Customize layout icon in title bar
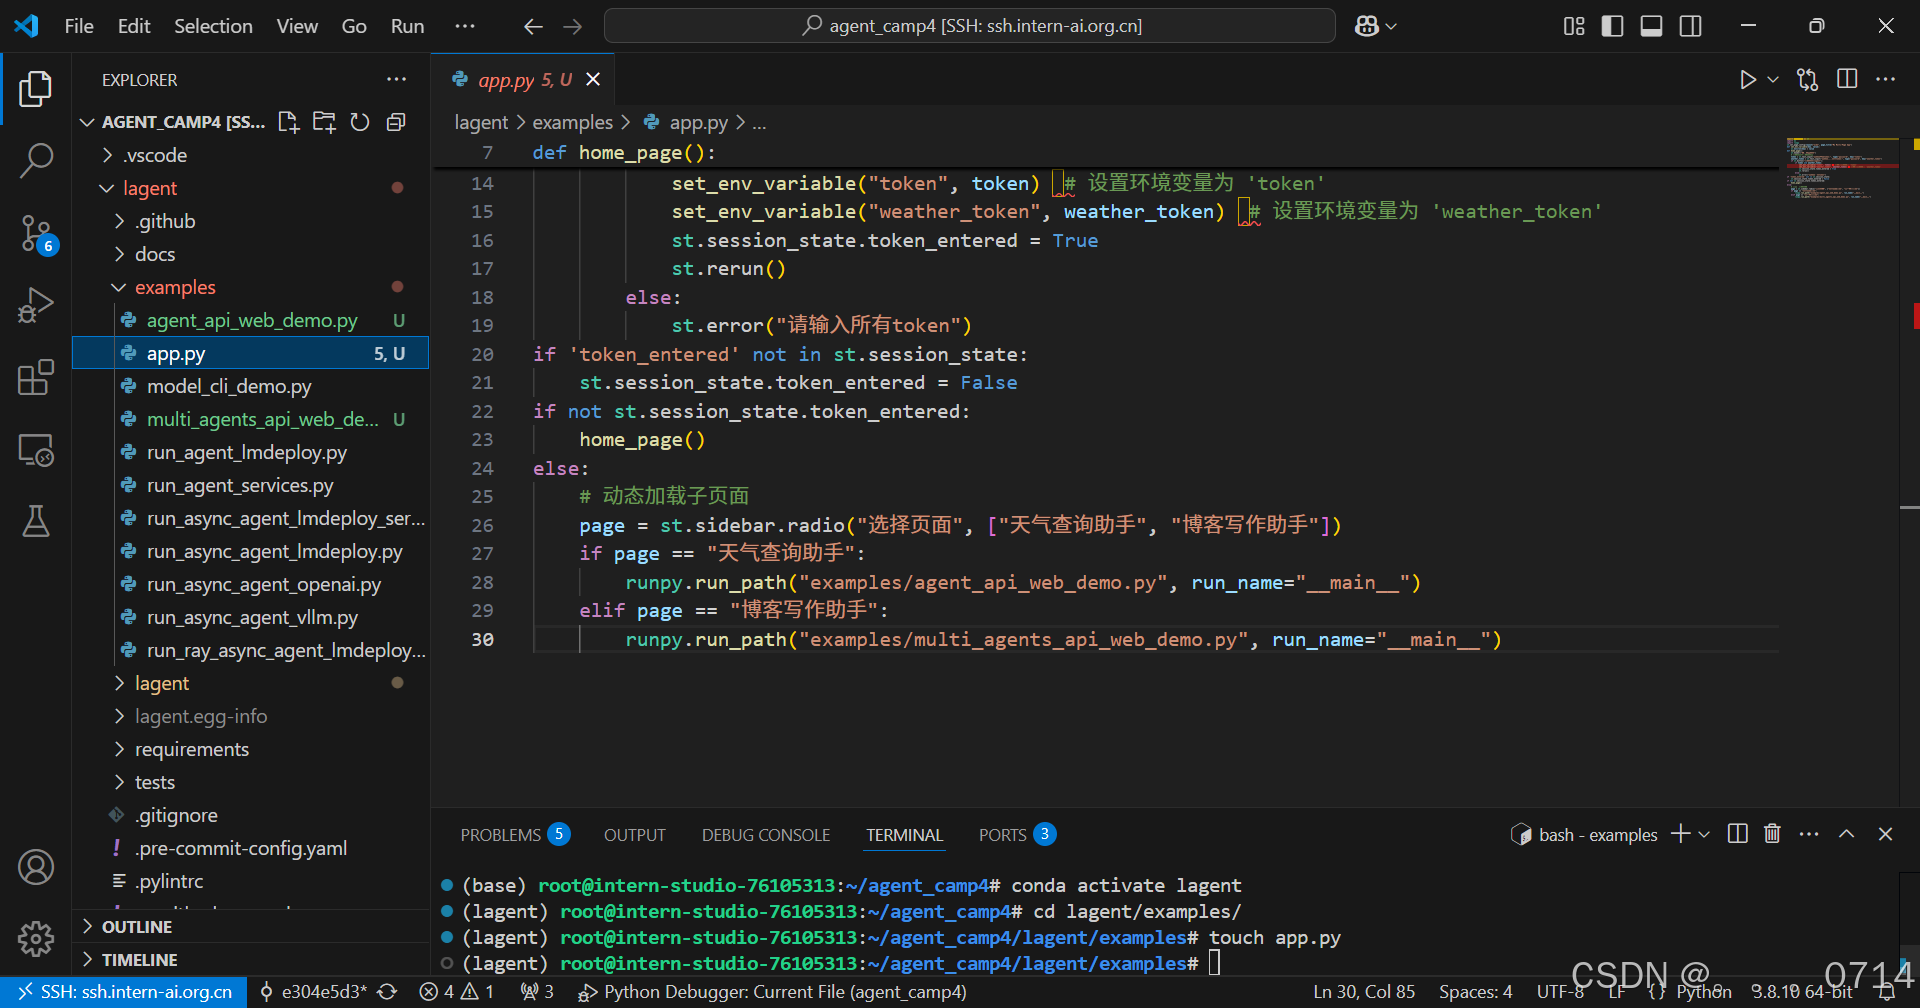Image resolution: width=1920 pixels, height=1008 pixels. pyautogui.click(x=1574, y=26)
